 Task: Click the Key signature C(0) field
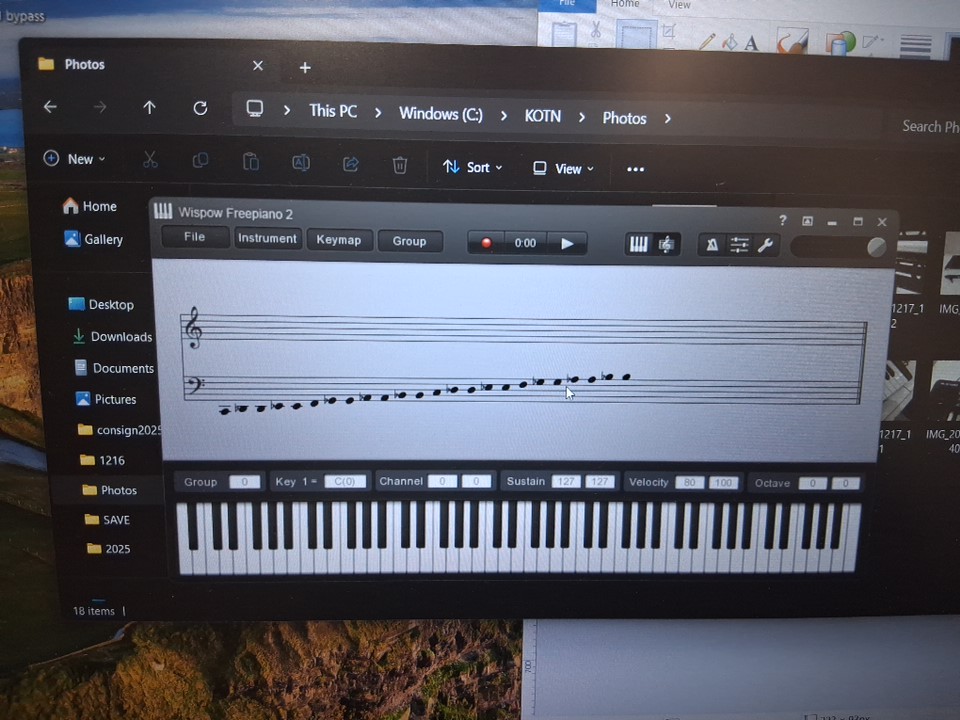click(x=344, y=481)
